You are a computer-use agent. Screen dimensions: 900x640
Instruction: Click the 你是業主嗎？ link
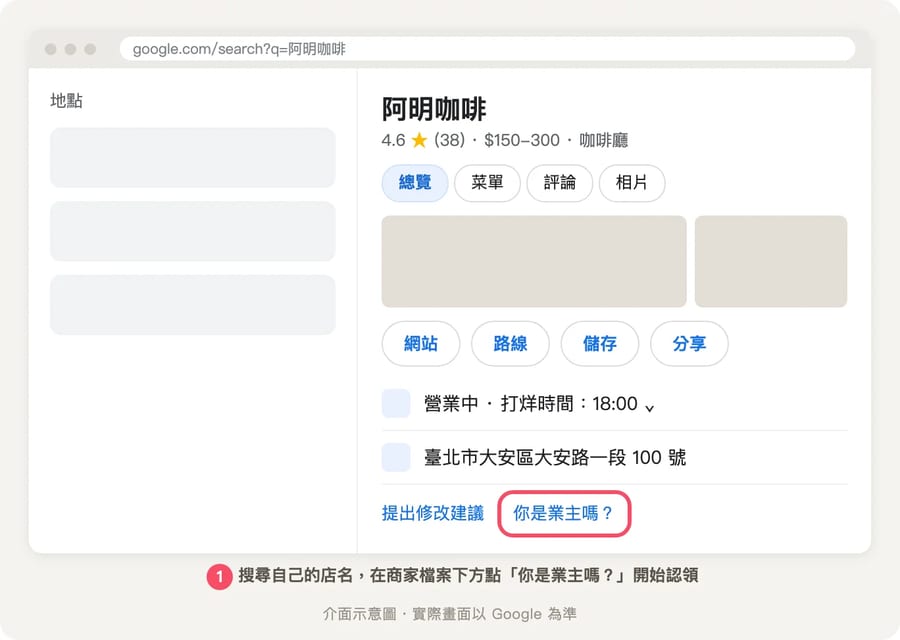point(564,513)
